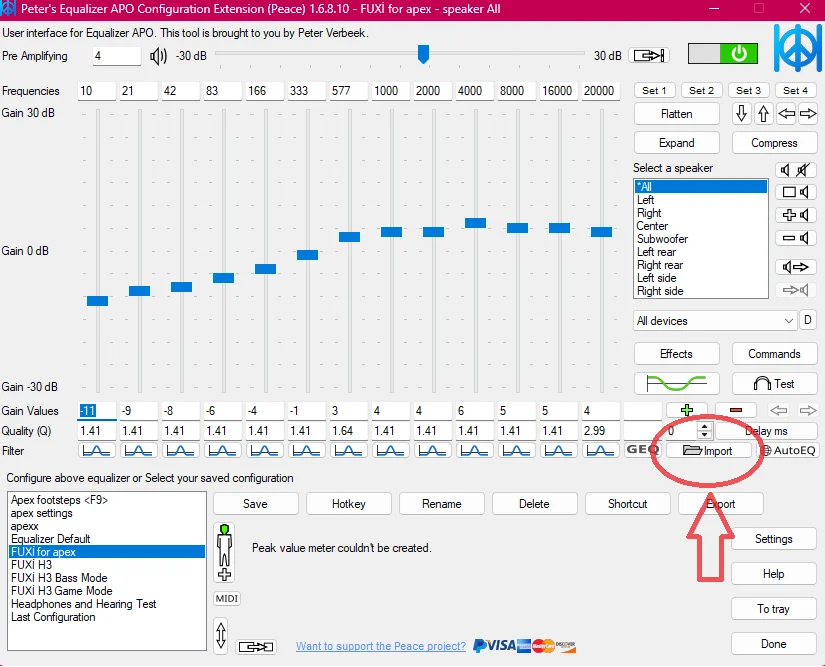Screen dimensions: 825x667
Task: Click the shift down arrow icon
Action: pyautogui.click(x=741, y=114)
